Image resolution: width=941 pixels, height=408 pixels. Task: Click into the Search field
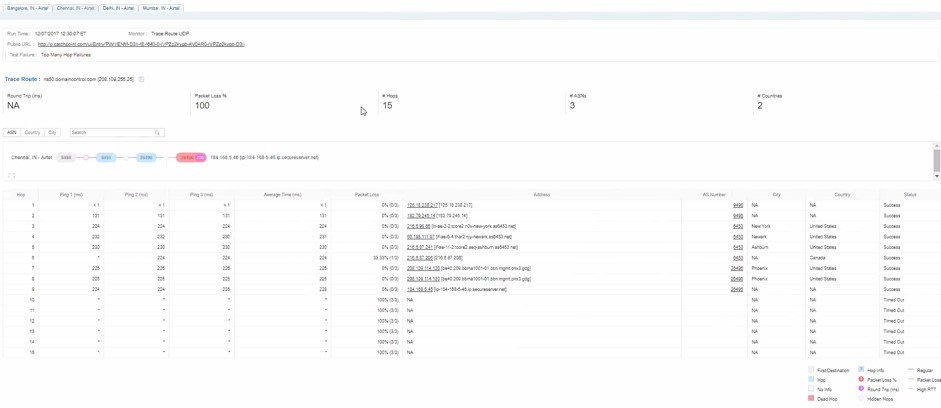click(117, 133)
